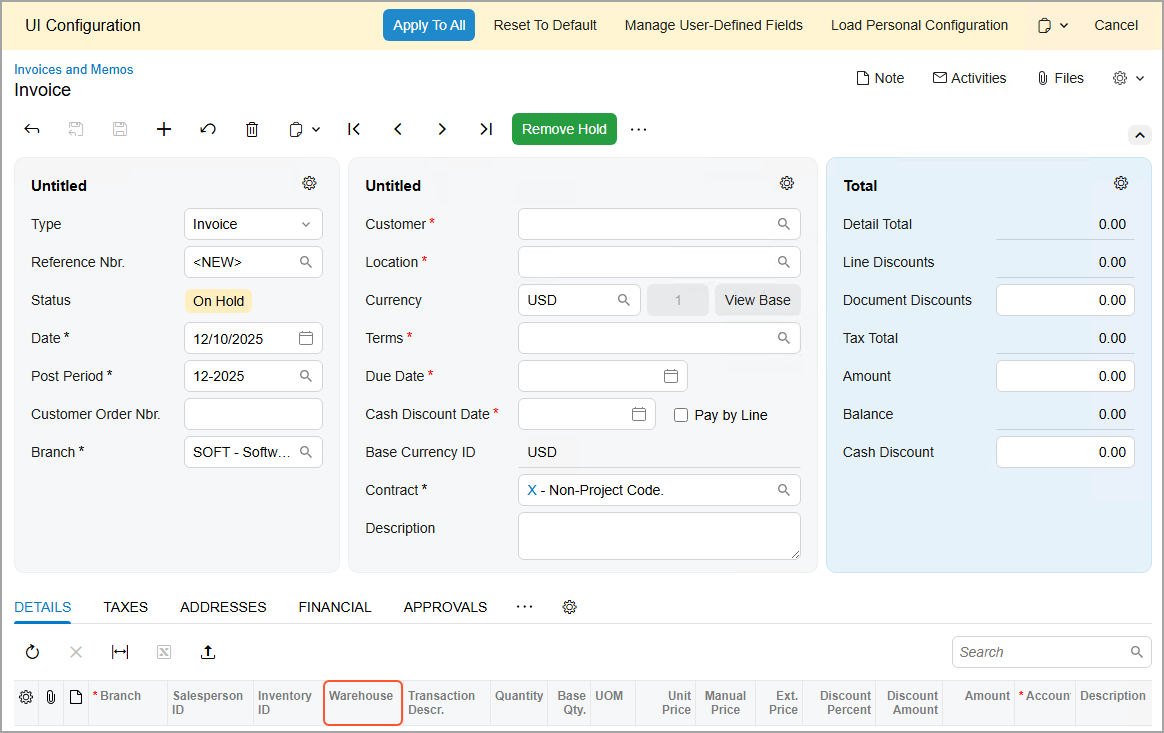1164x733 pixels.
Task: Click Reset To Default
Action: (545, 25)
